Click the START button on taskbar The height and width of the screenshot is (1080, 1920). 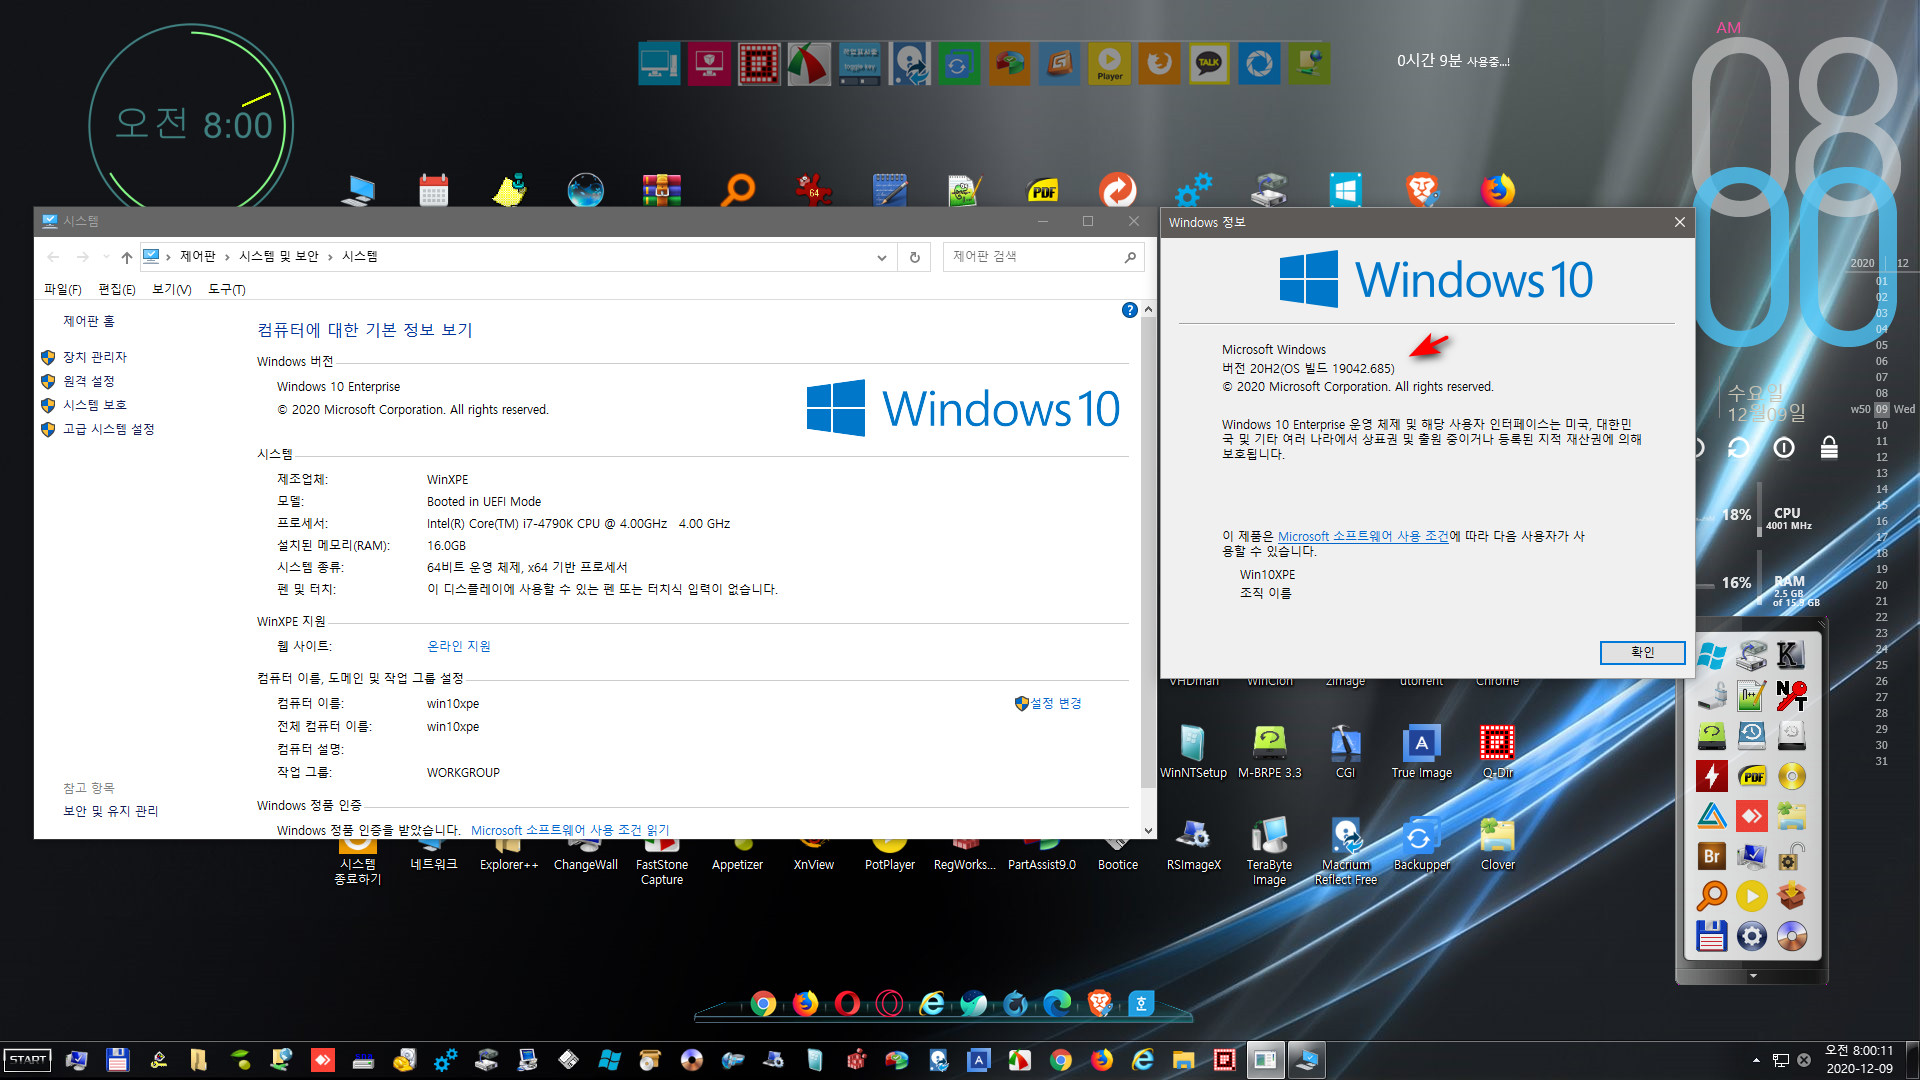pyautogui.click(x=28, y=1060)
